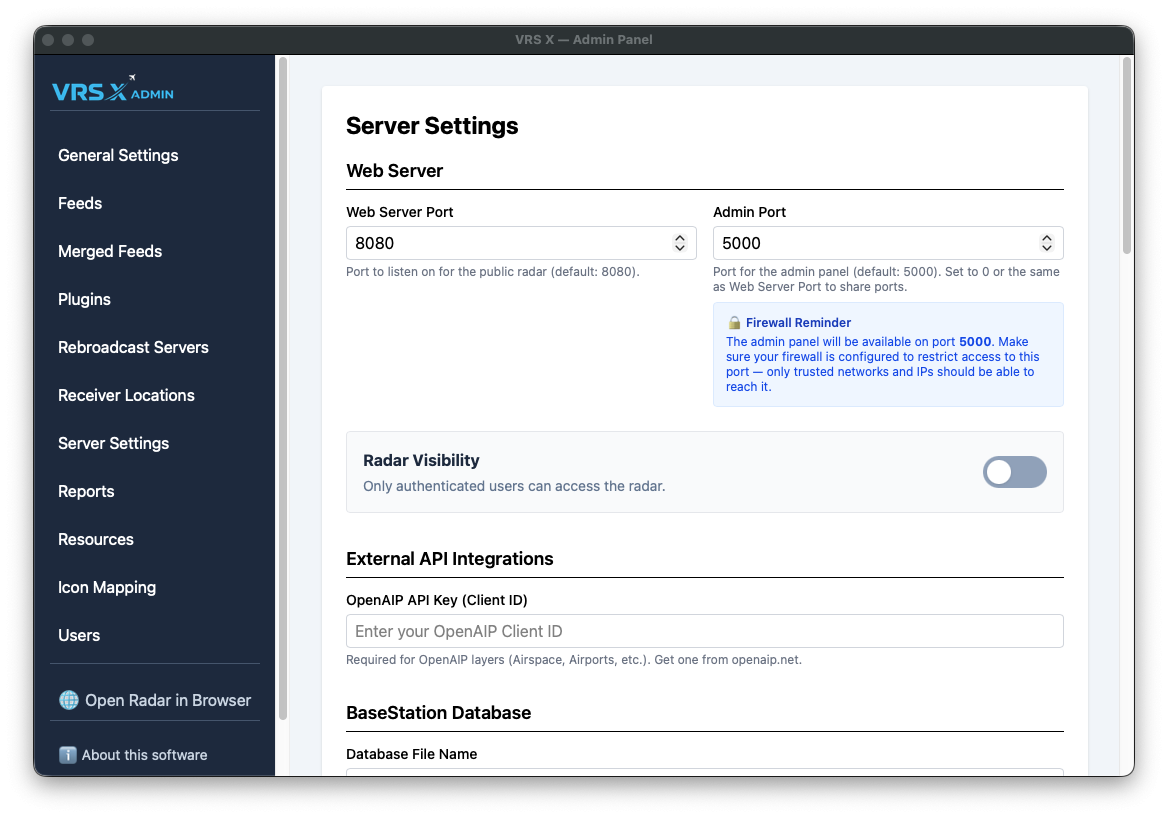
Task: Click the About this software link
Action: 144,755
